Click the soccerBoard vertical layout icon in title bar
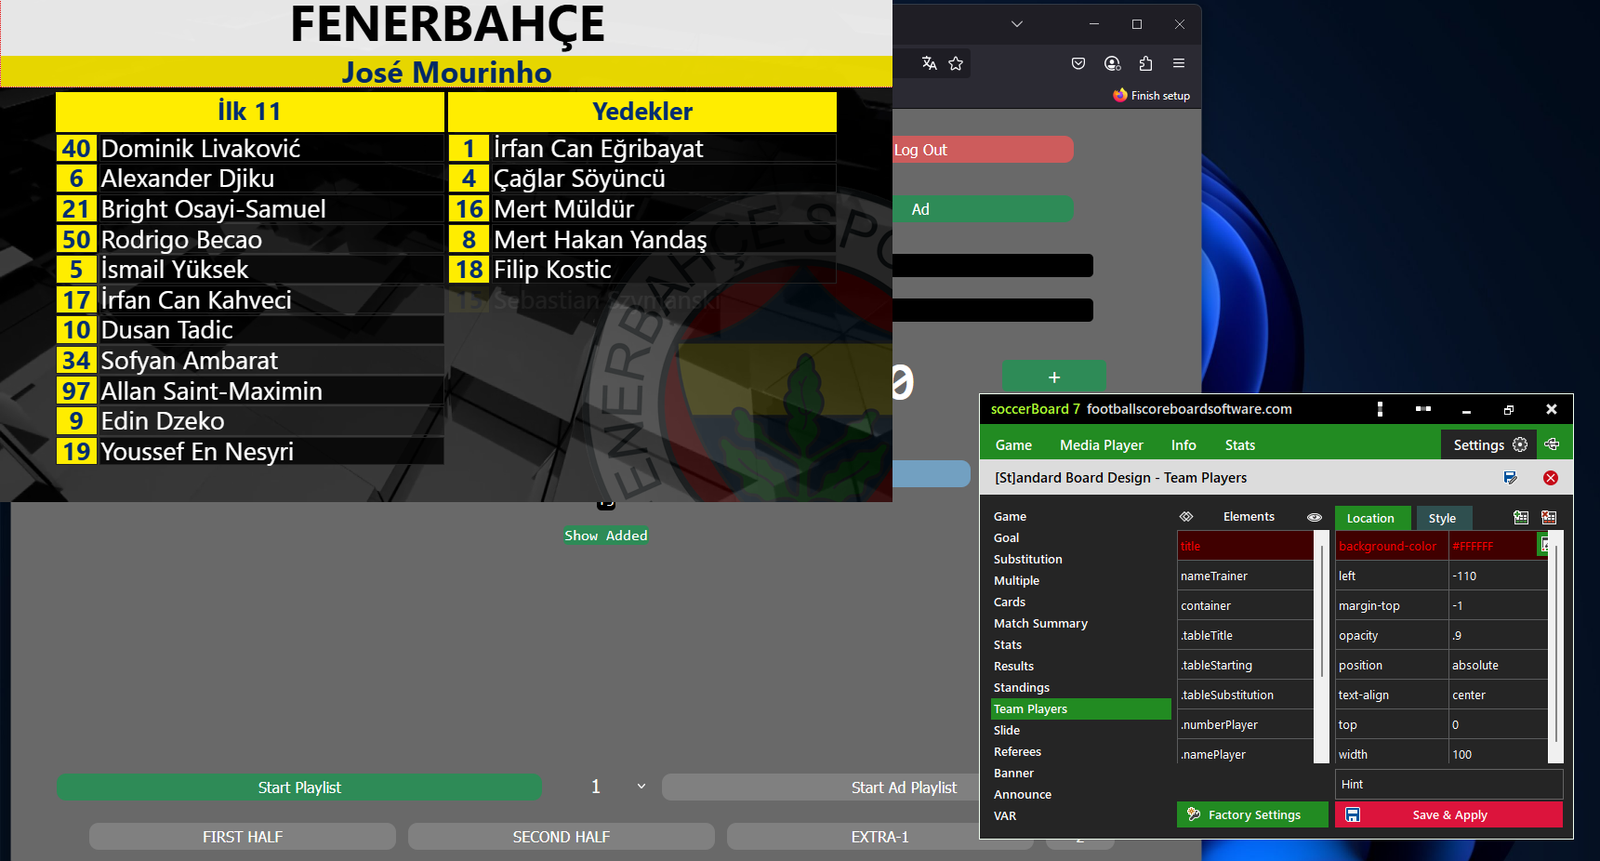The image size is (1600, 861). coord(1380,409)
